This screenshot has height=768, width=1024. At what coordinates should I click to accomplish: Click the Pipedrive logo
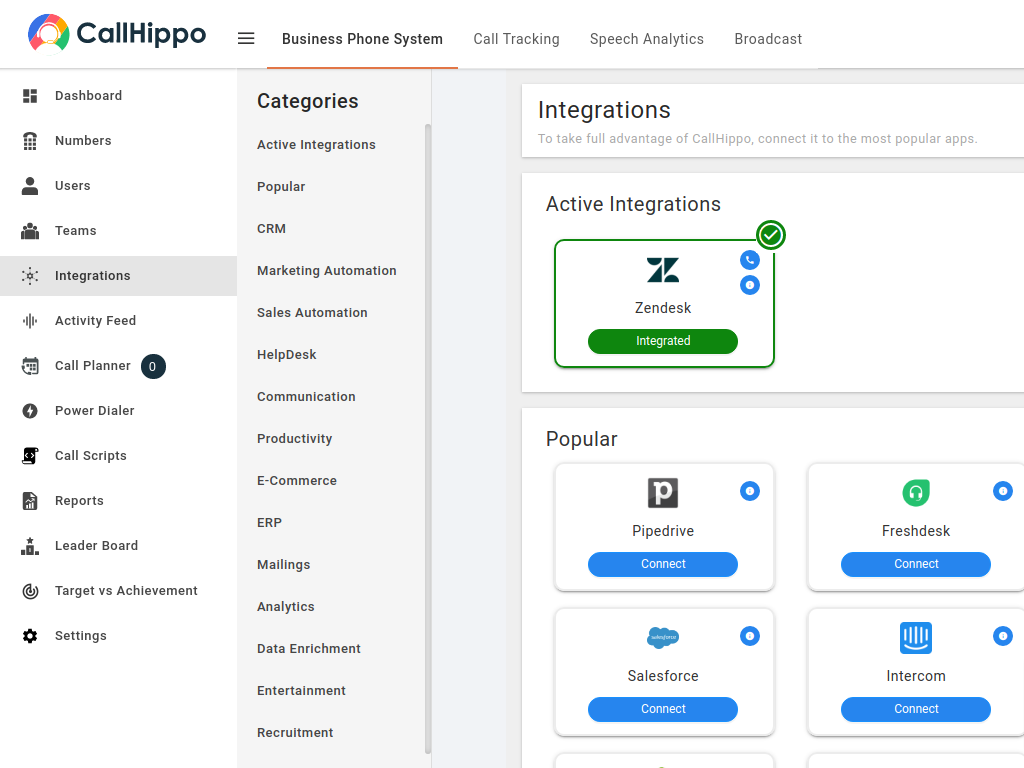tap(663, 493)
